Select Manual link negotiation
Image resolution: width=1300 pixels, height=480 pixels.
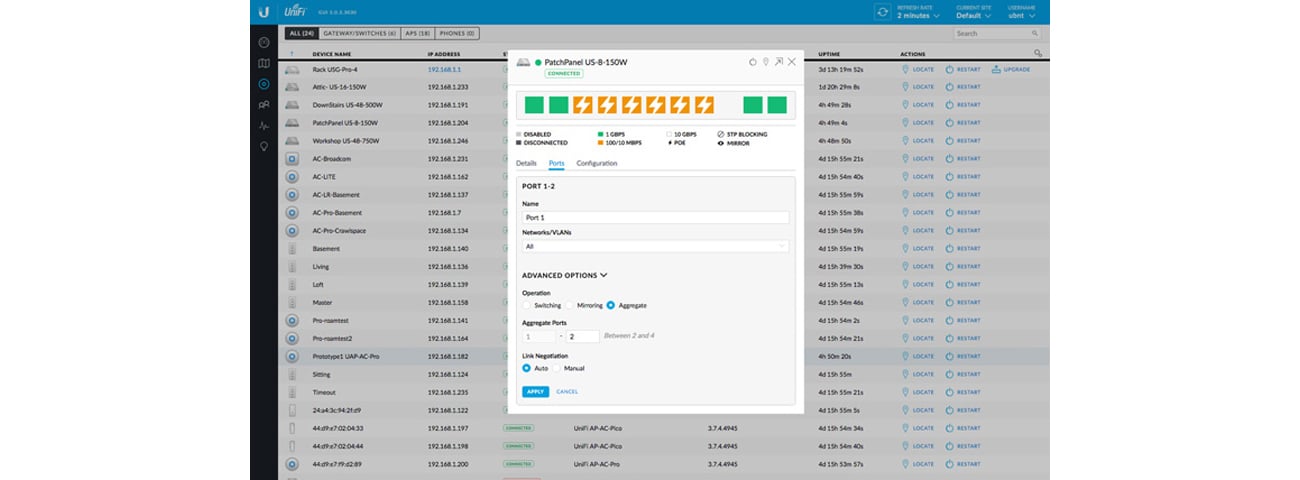[x=557, y=368]
